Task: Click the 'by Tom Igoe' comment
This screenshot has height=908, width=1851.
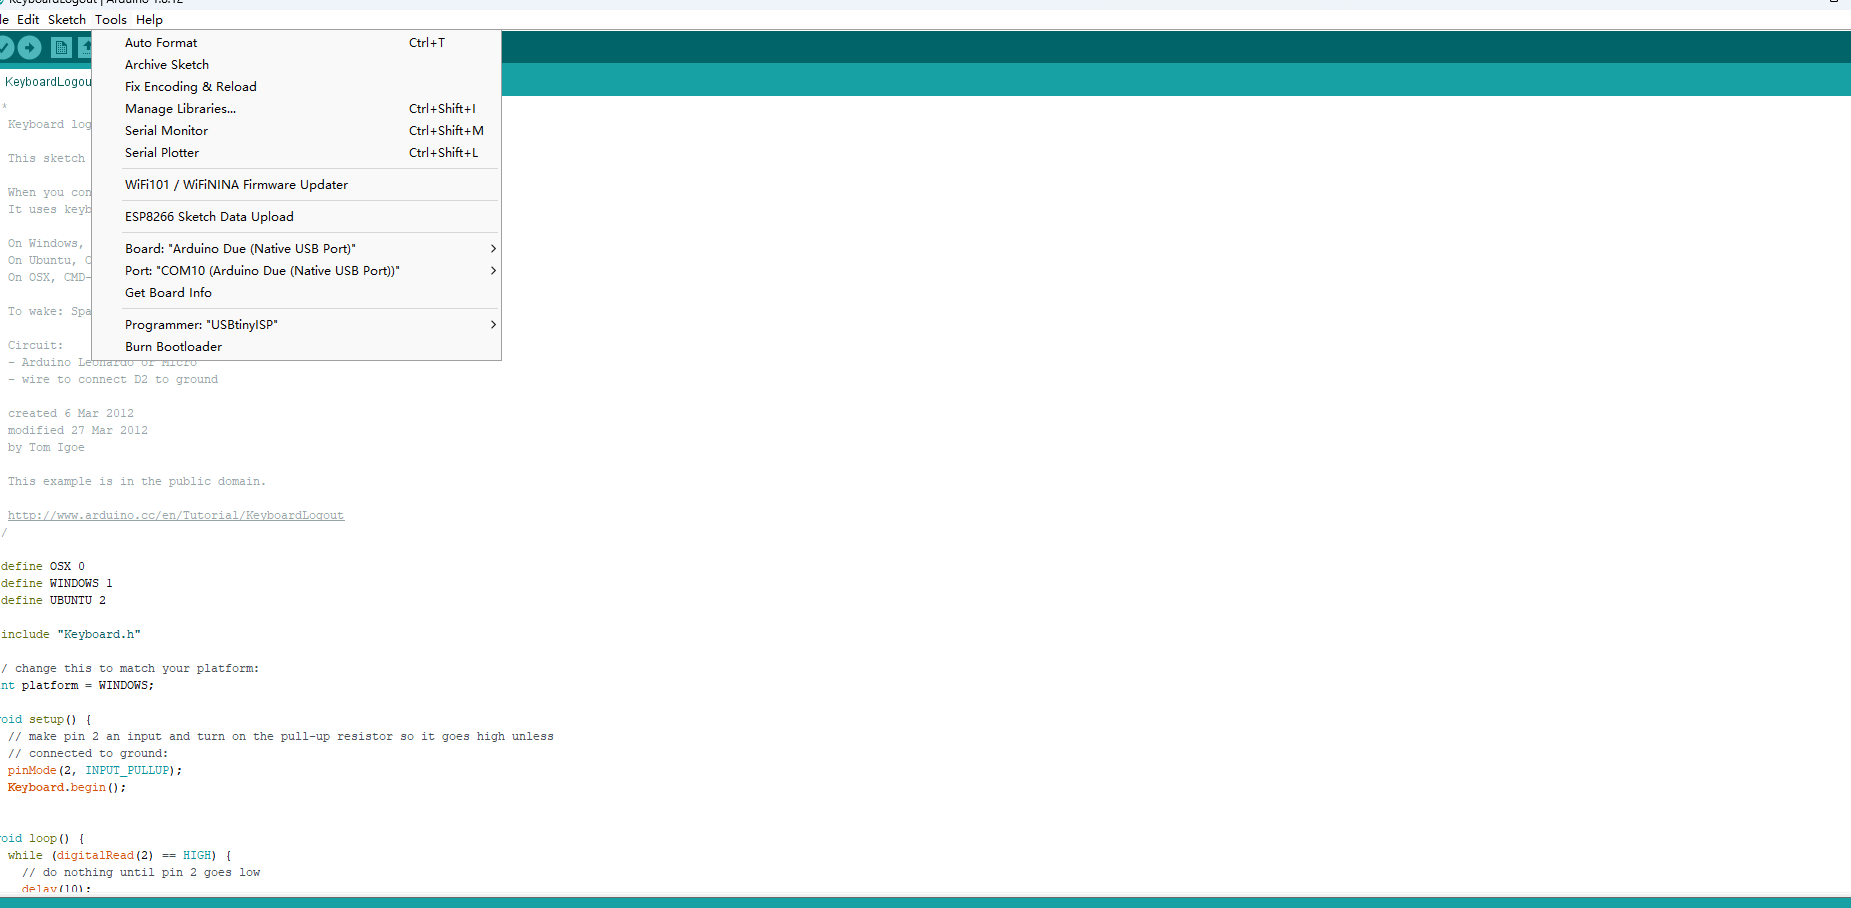Action: tap(46, 447)
